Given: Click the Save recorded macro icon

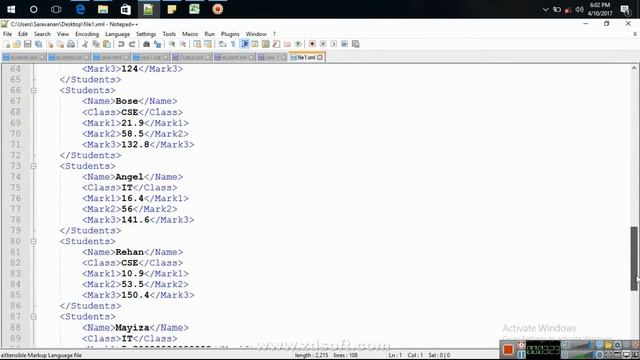Looking at the screenshot, I should (x=356, y=44).
